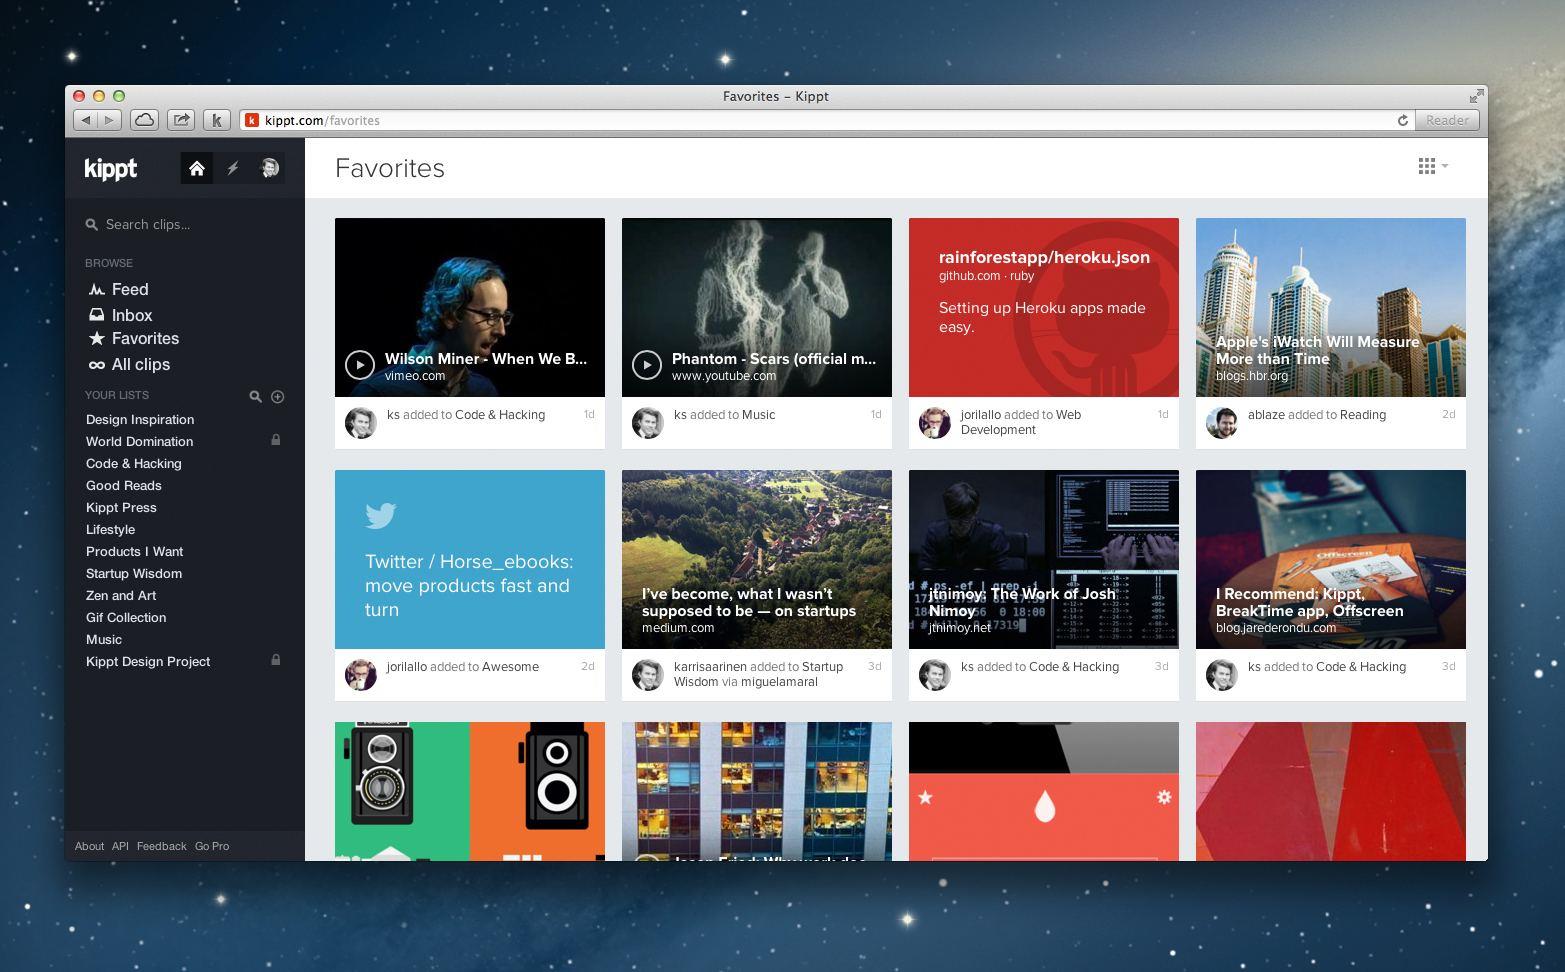Open All clips in sidebar
The width and height of the screenshot is (1565, 972).
click(140, 364)
